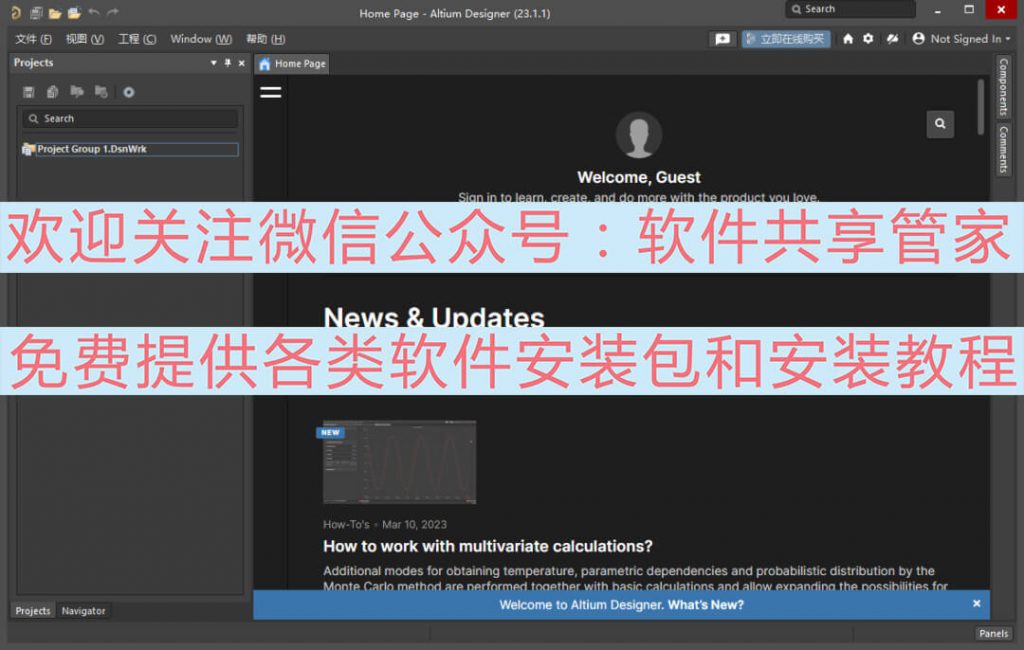The image size is (1024, 650).
Task: Click the second folder icon in Projects toolbar
Action: tap(101, 91)
